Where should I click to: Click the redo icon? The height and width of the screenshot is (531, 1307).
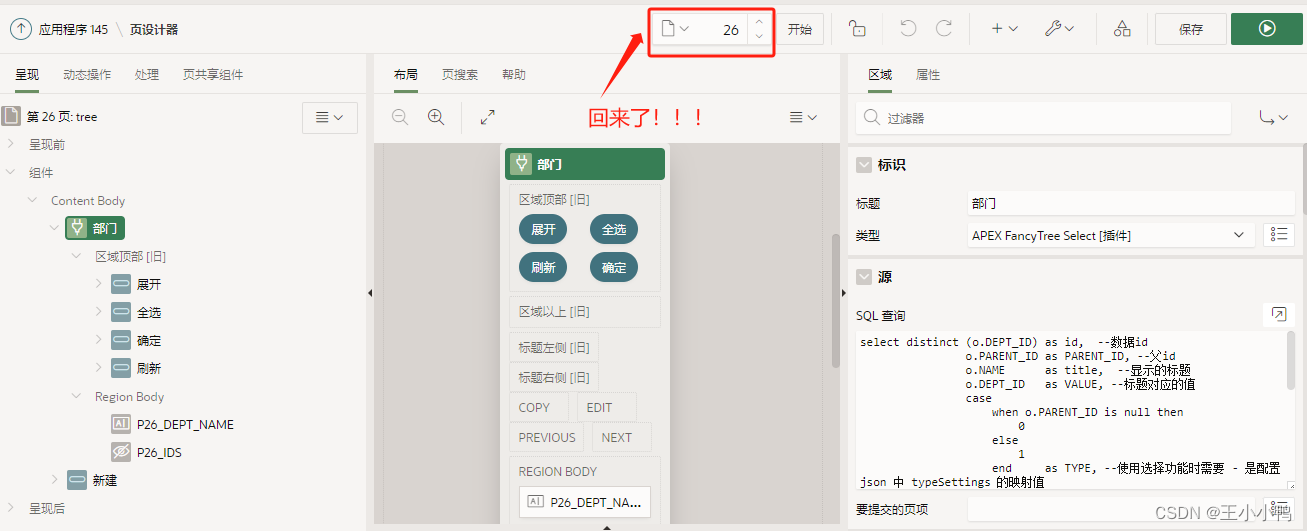click(x=944, y=29)
